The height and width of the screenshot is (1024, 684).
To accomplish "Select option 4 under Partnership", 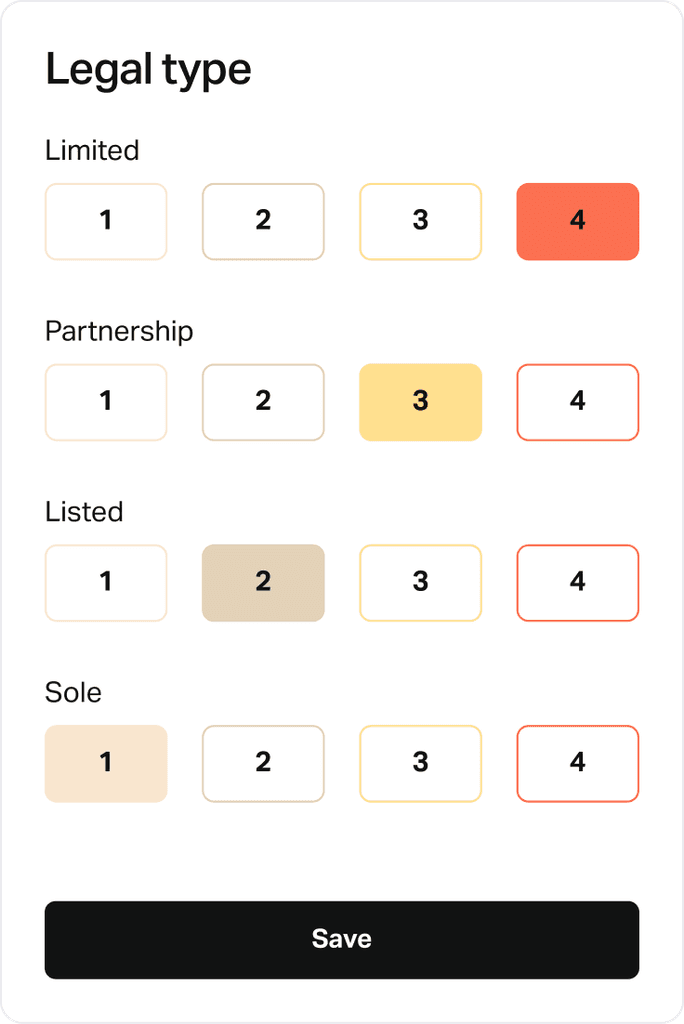I will (x=578, y=402).
